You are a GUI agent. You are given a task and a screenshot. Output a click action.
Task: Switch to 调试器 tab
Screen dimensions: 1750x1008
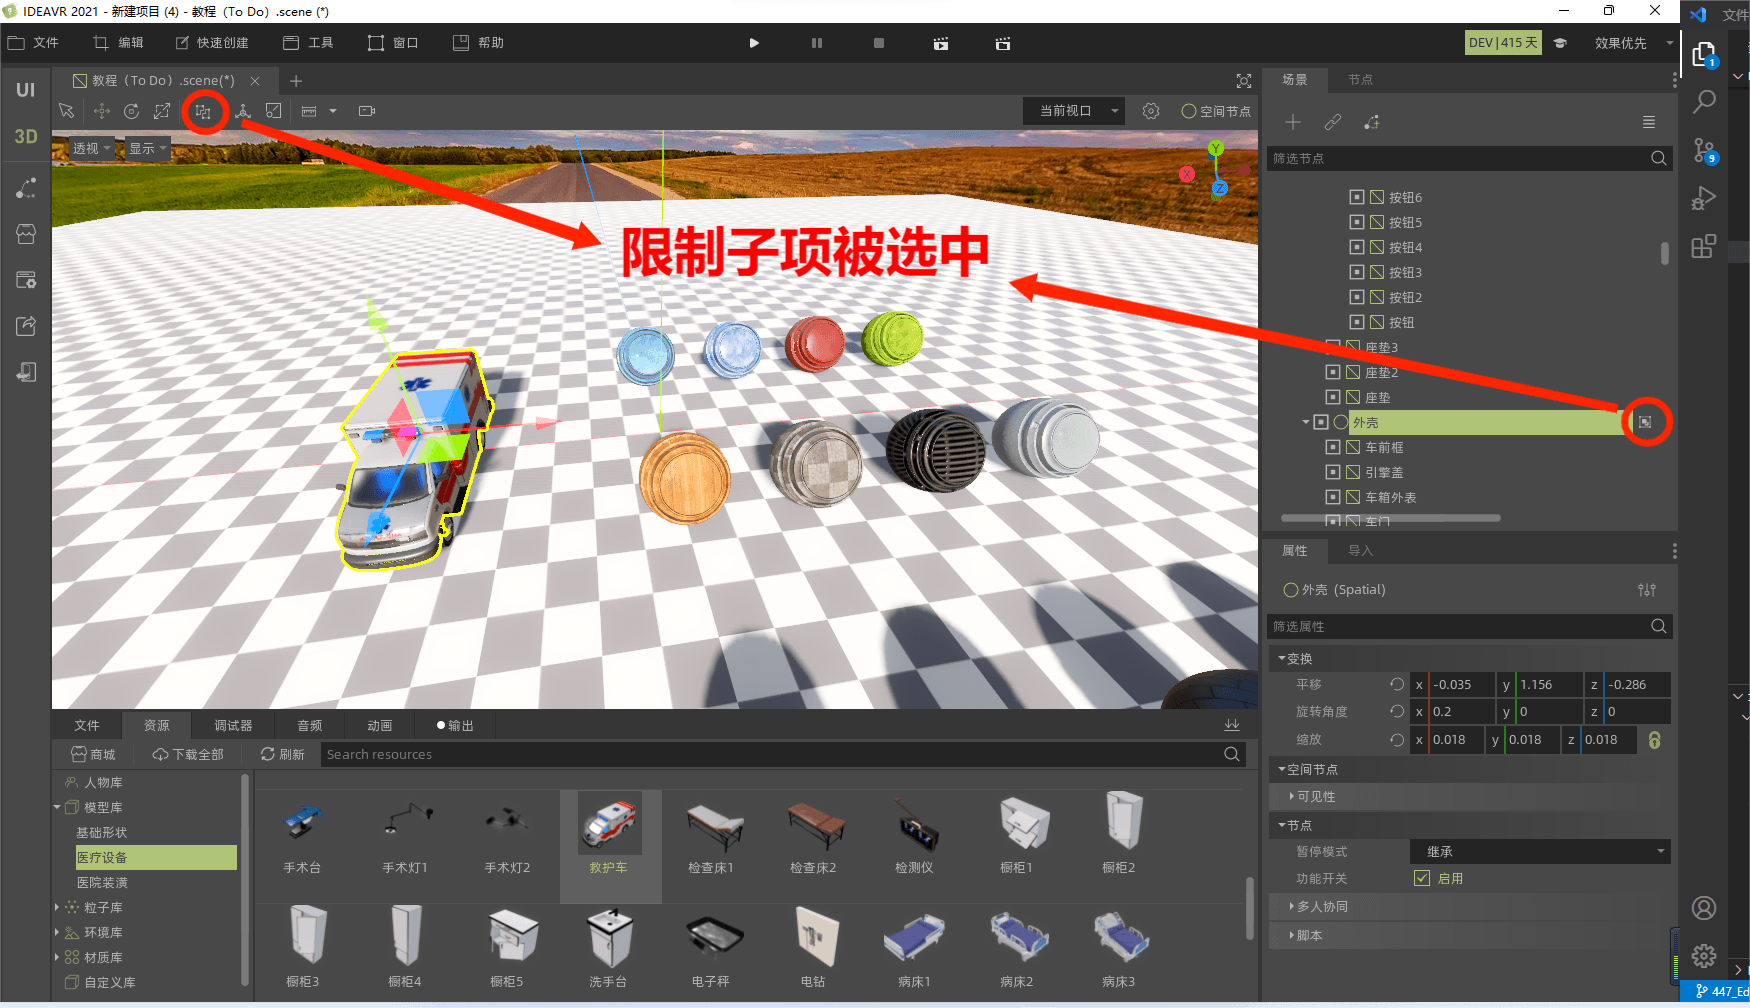click(233, 725)
